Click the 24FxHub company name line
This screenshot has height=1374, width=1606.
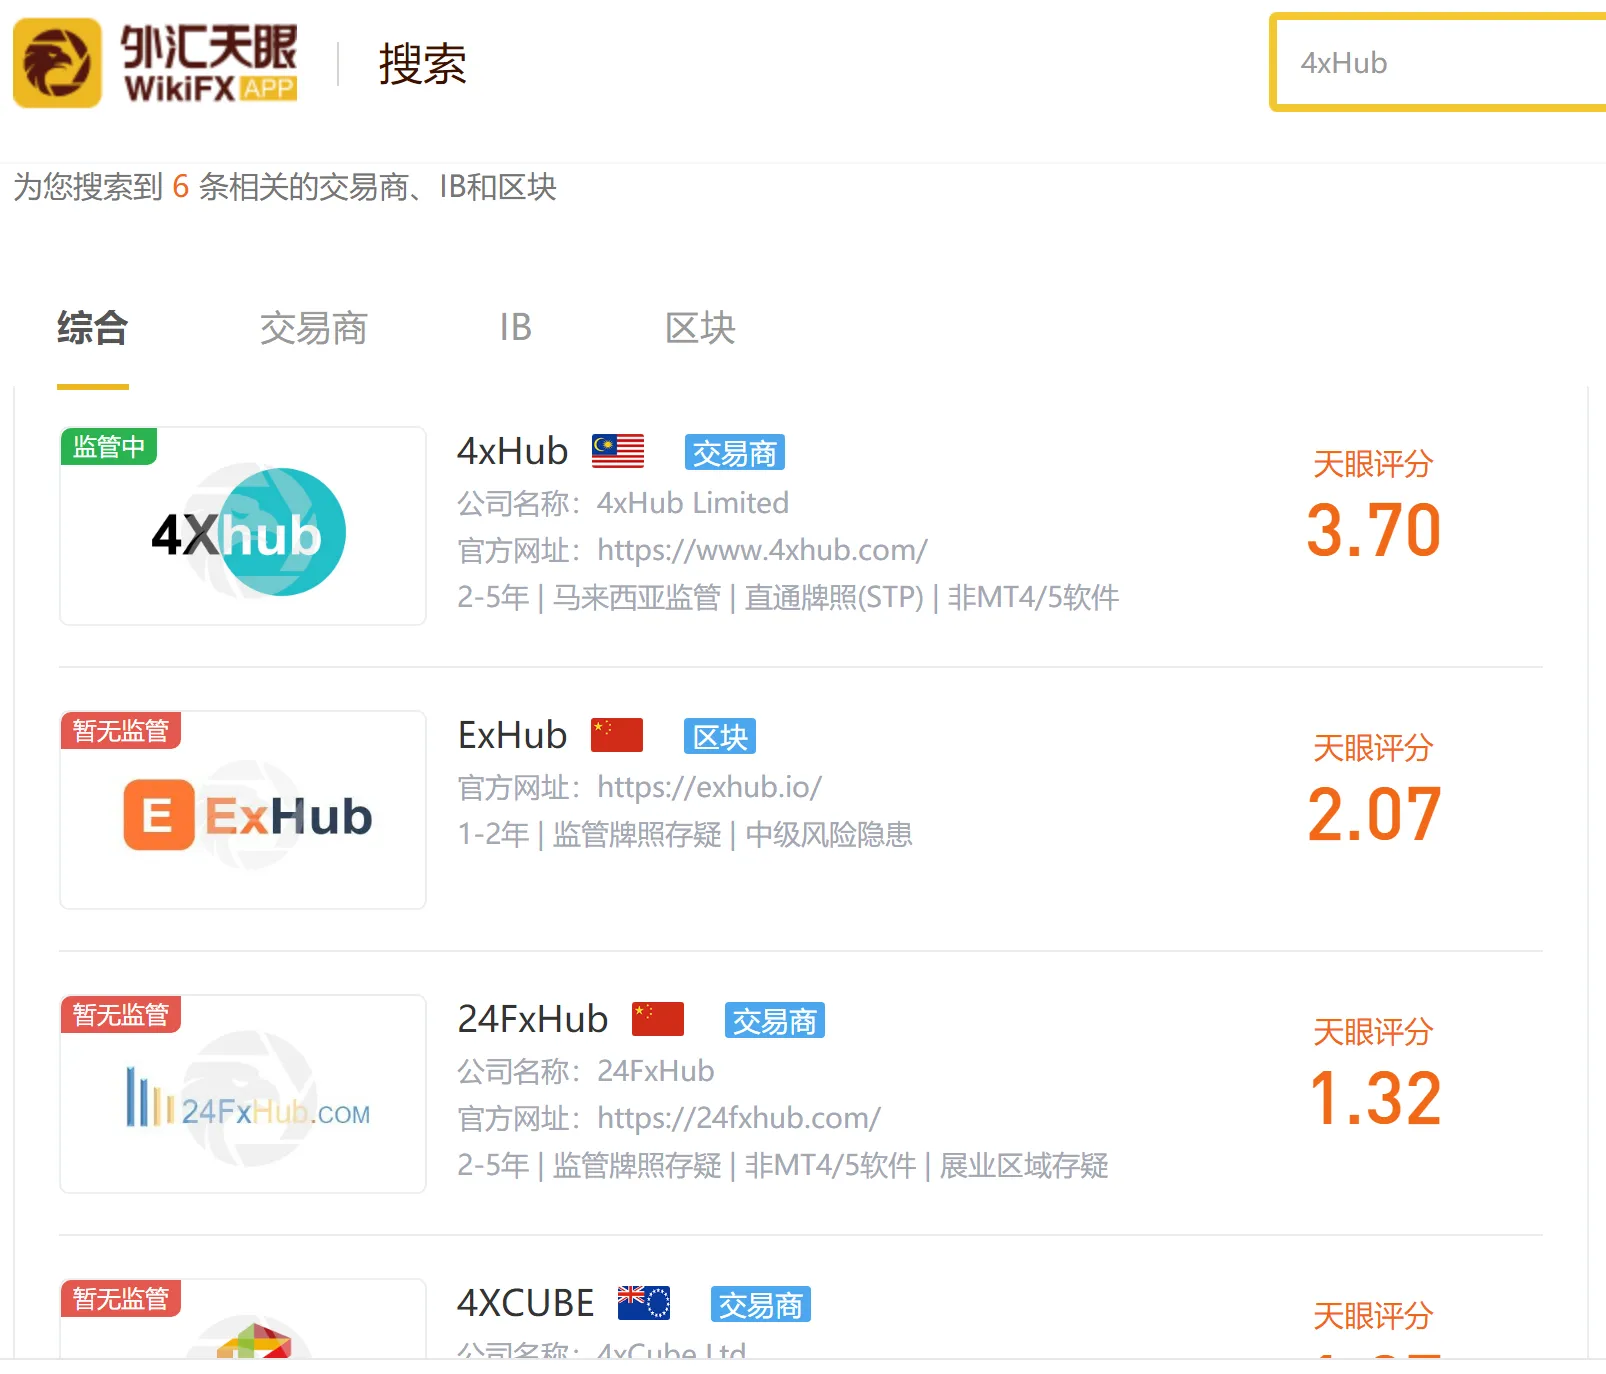586,1071
